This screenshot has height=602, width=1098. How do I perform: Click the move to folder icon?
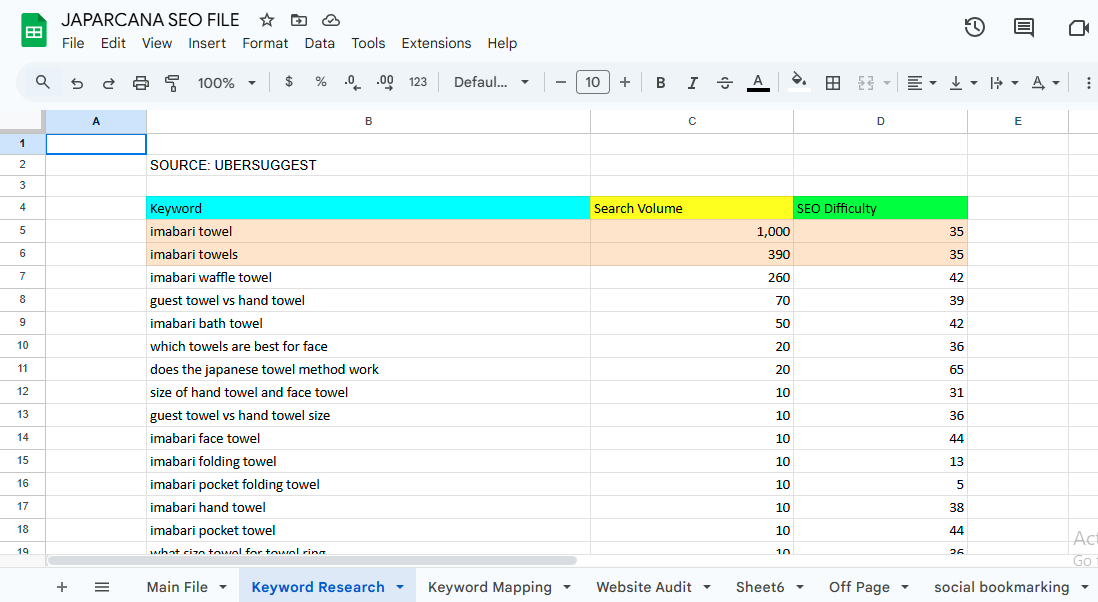[x=299, y=20]
